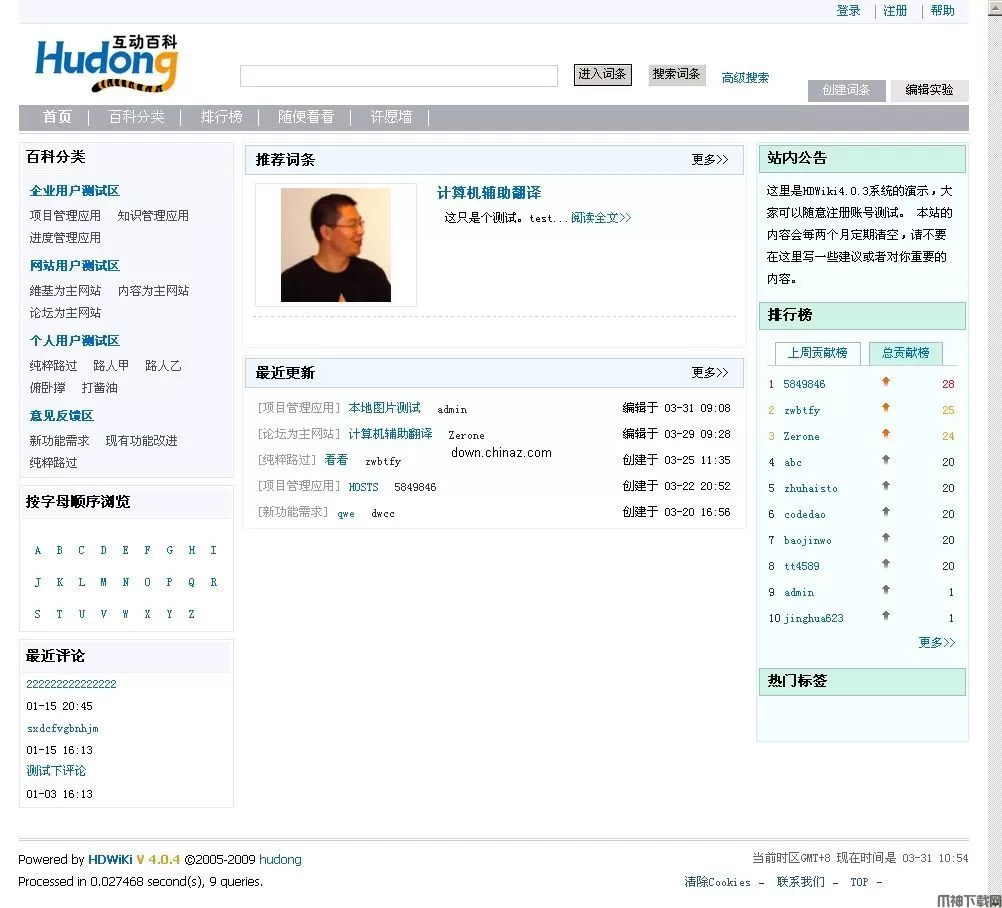
Task: Click the red up arrow beside user zwbtfy
Action: [884, 409]
